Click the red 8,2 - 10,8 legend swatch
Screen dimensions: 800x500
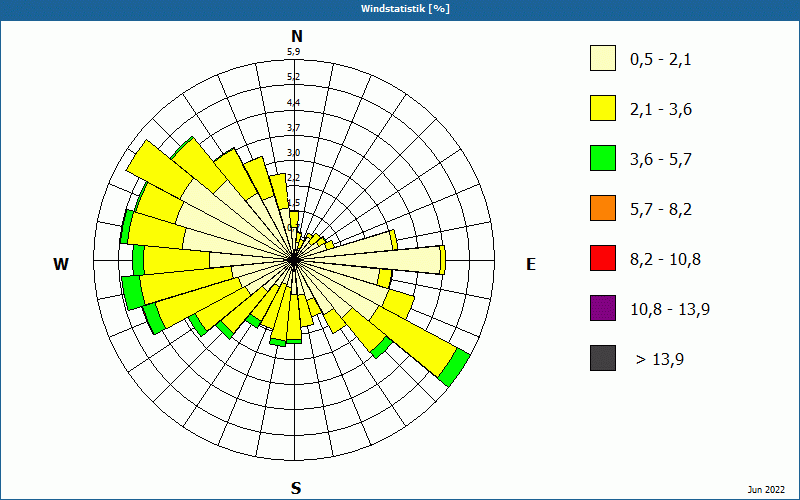[603, 258]
